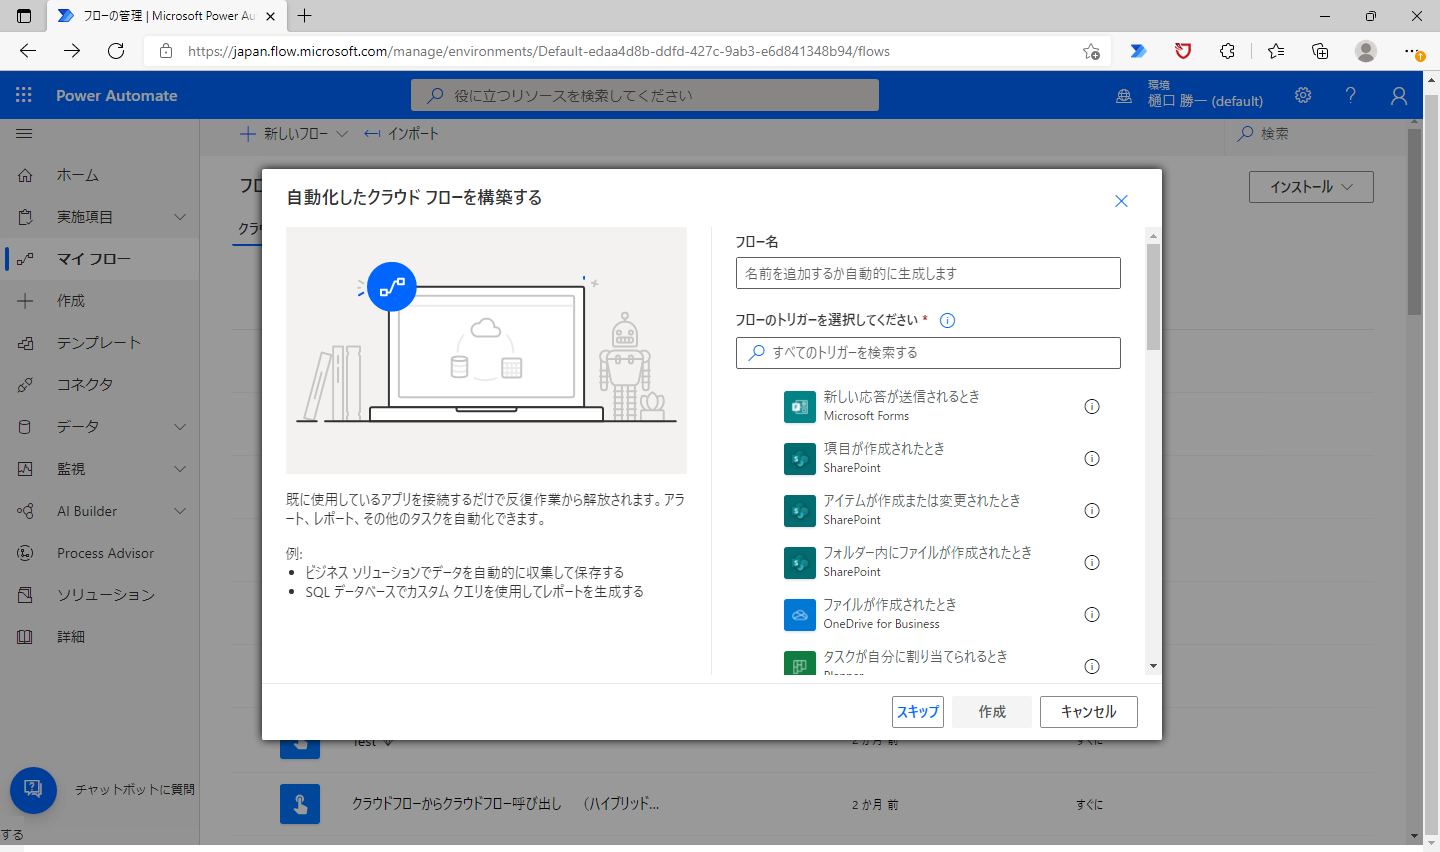Click the フロー名 input field
The width and height of the screenshot is (1440, 852).
[928, 273]
